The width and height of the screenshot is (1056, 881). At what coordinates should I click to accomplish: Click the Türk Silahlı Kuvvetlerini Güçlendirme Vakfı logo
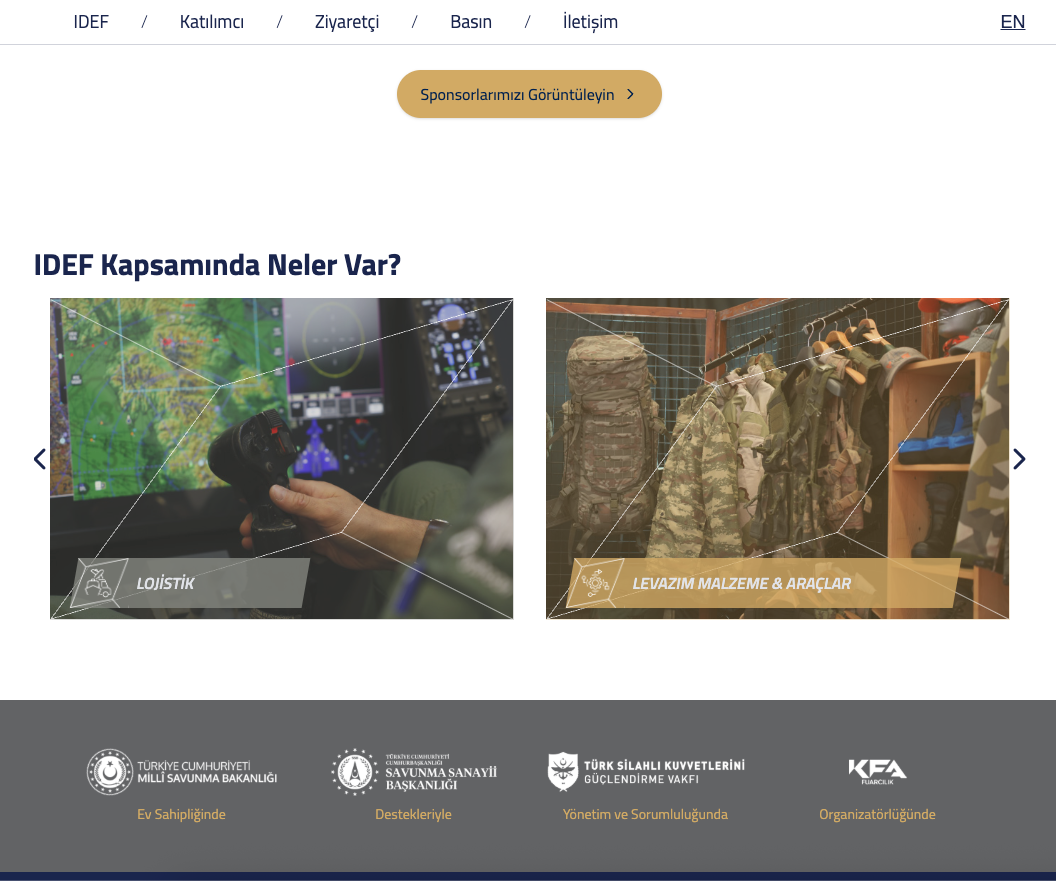click(x=647, y=772)
